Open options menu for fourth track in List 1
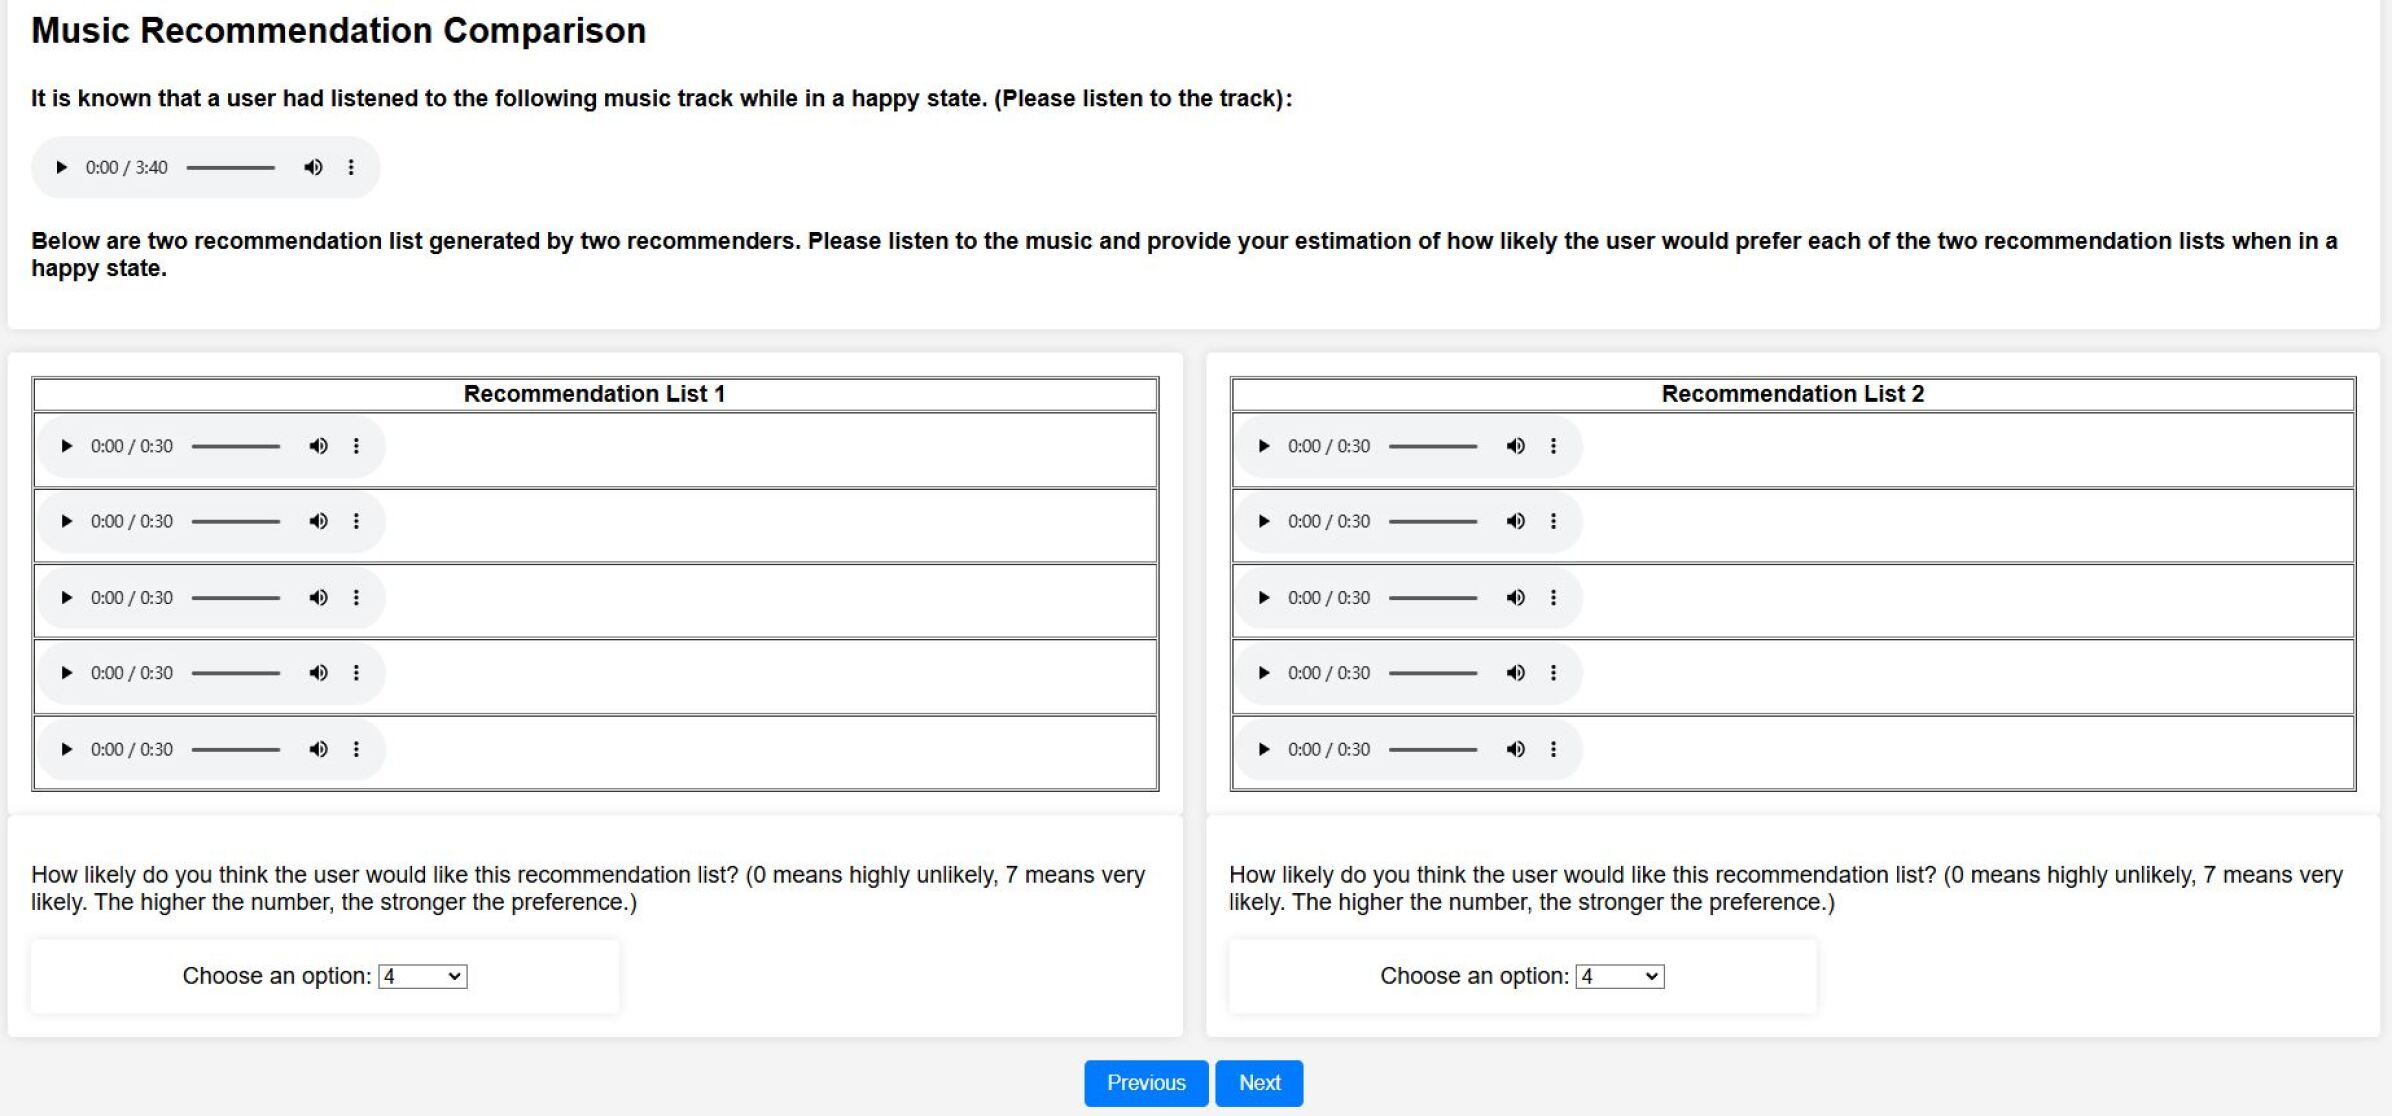This screenshot has width=2392, height=1116. click(356, 673)
